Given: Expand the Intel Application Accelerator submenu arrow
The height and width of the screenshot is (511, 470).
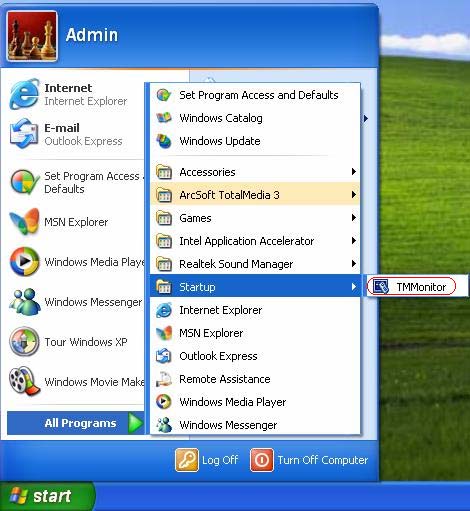Looking at the screenshot, I should point(354,241).
